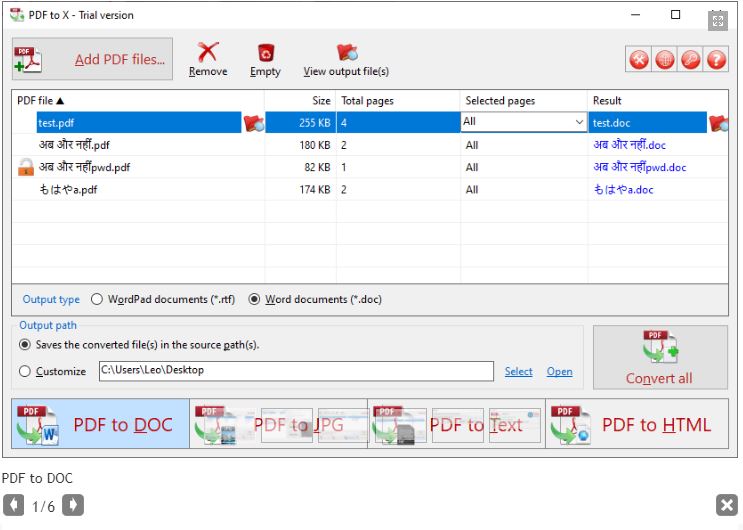Screen dimensions: 743x530
Task: Switch to the PDF to JPG mode
Action: tap(279, 424)
